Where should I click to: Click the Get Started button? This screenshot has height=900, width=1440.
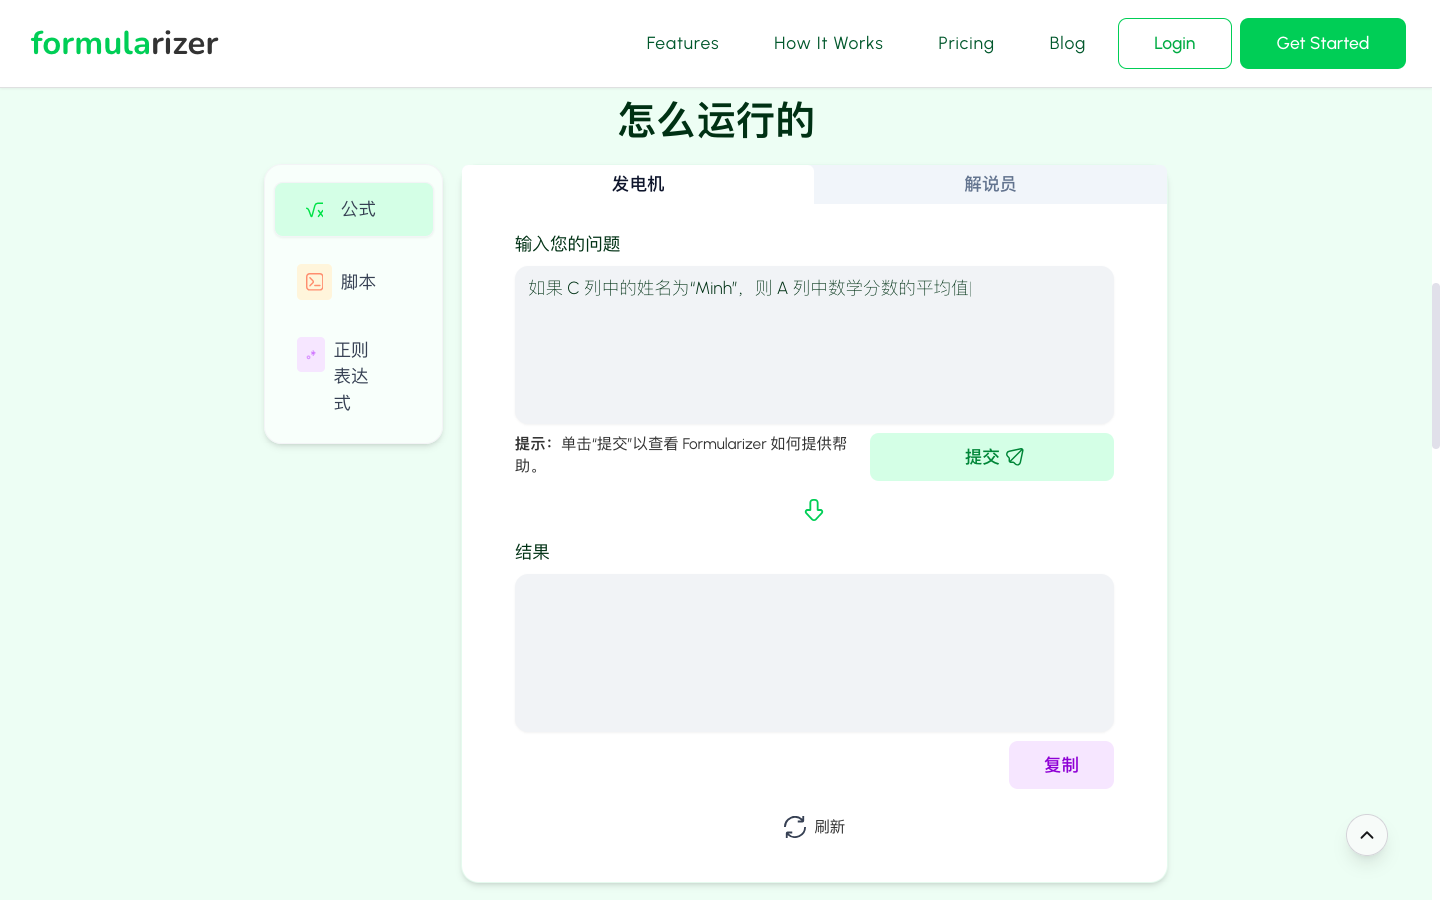pyautogui.click(x=1322, y=43)
